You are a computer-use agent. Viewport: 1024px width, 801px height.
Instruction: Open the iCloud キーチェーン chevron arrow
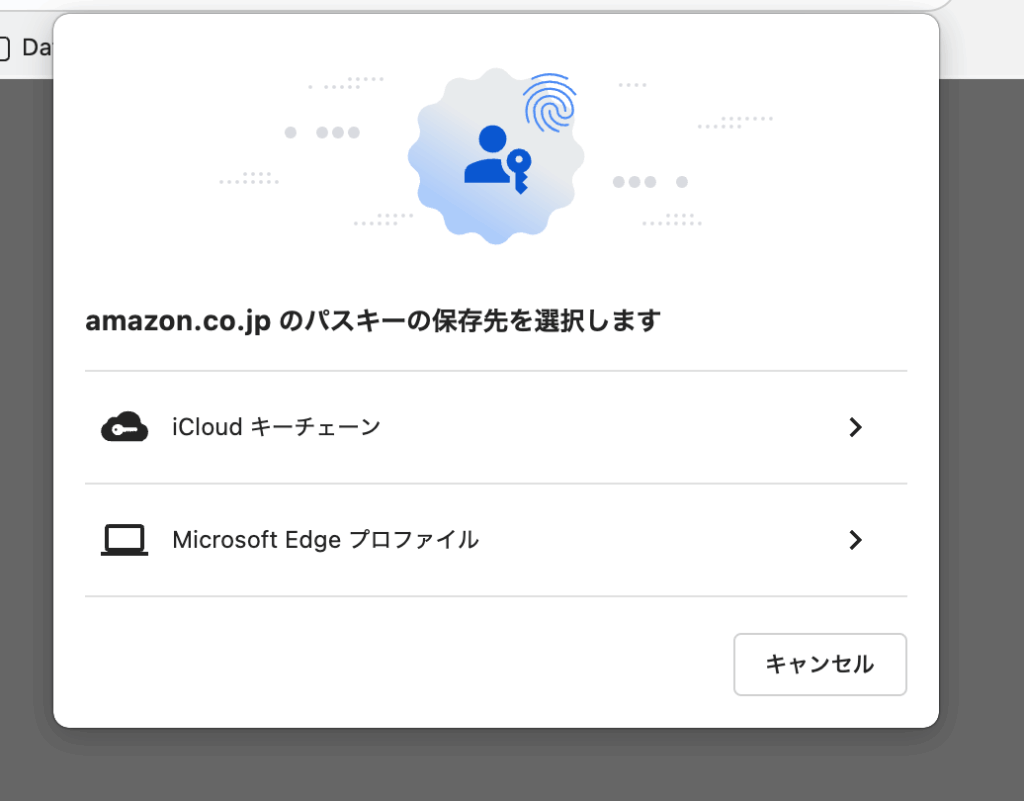(x=855, y=428)
